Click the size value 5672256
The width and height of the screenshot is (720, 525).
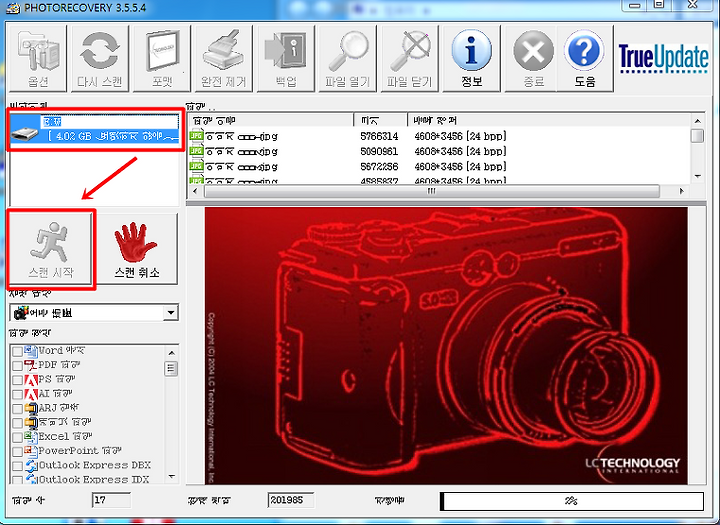(379, 167)
